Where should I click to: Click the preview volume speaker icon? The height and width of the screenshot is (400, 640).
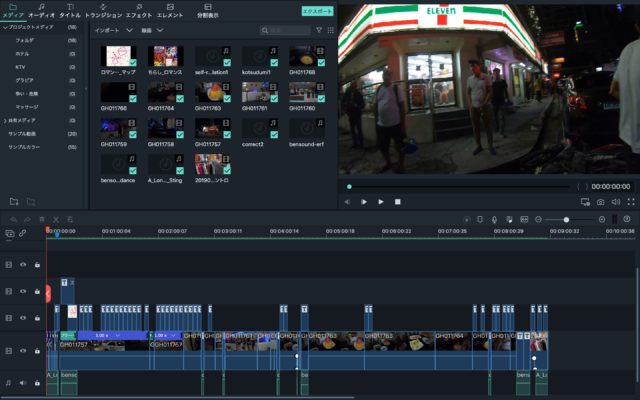coord(615,201)
